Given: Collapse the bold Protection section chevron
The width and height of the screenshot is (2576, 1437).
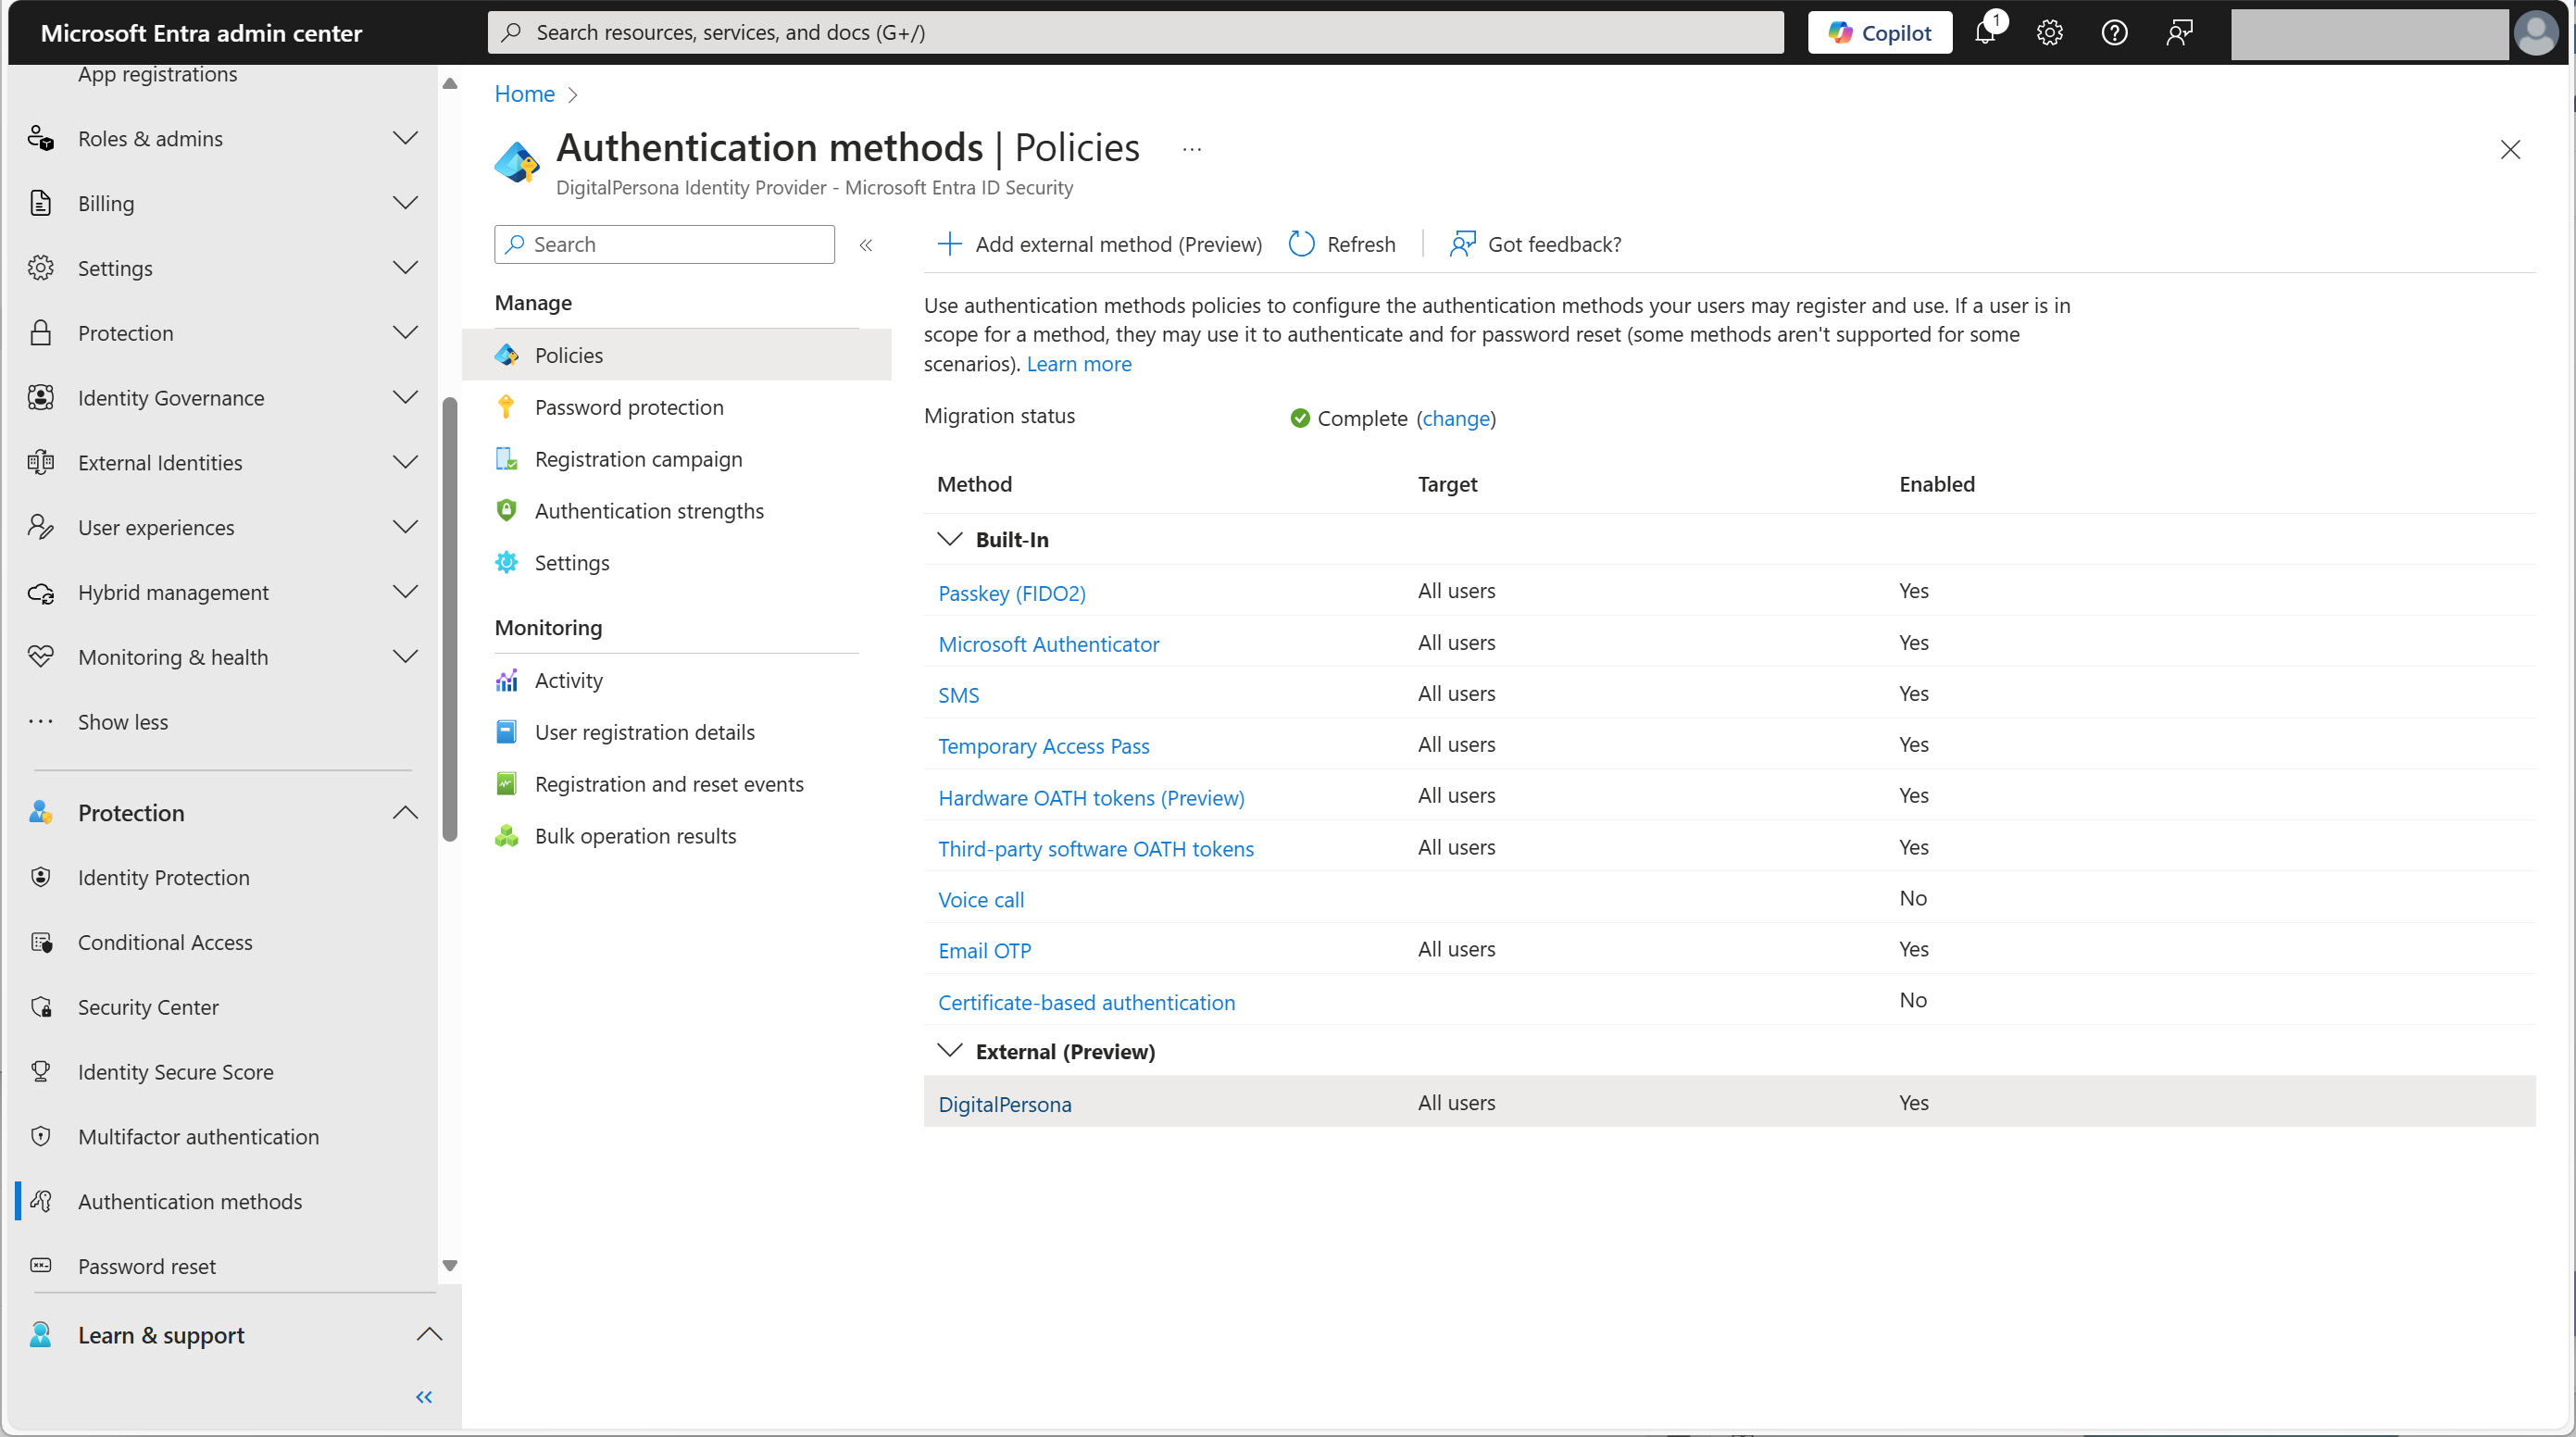Looking at the screenshot, I should pos(405,812).
